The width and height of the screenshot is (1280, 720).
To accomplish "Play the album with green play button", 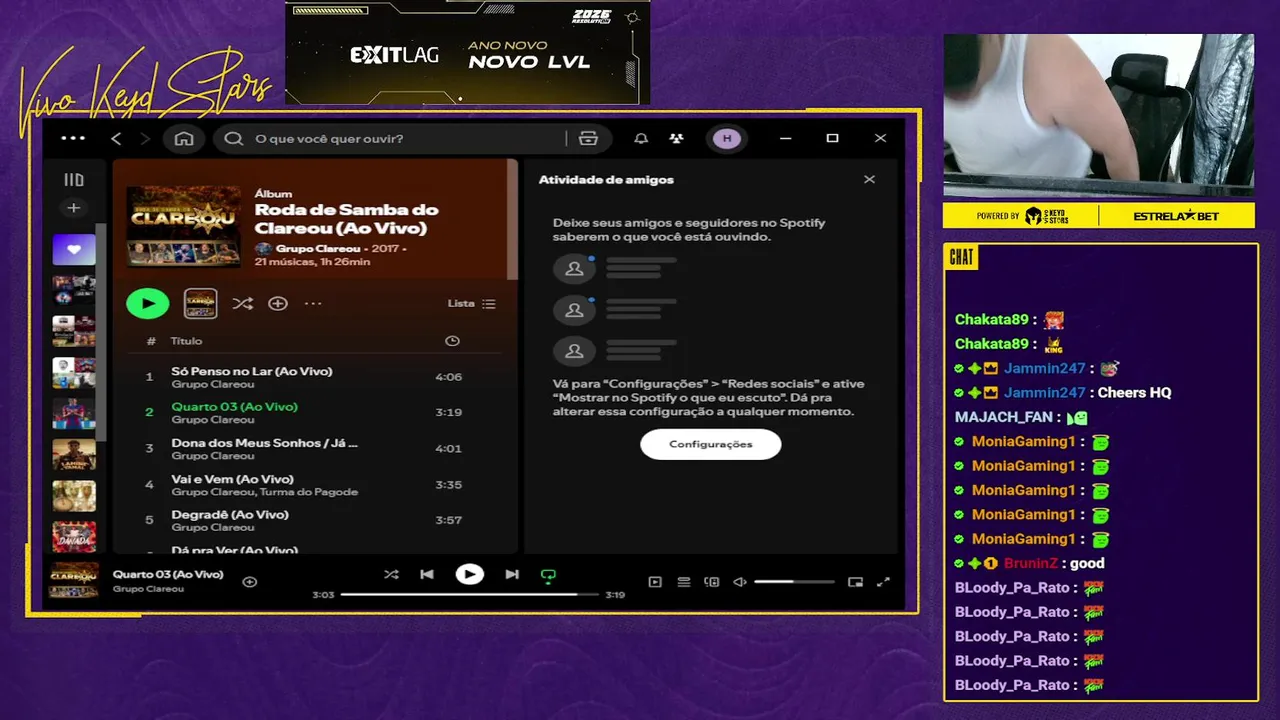I will coord(148,303).
